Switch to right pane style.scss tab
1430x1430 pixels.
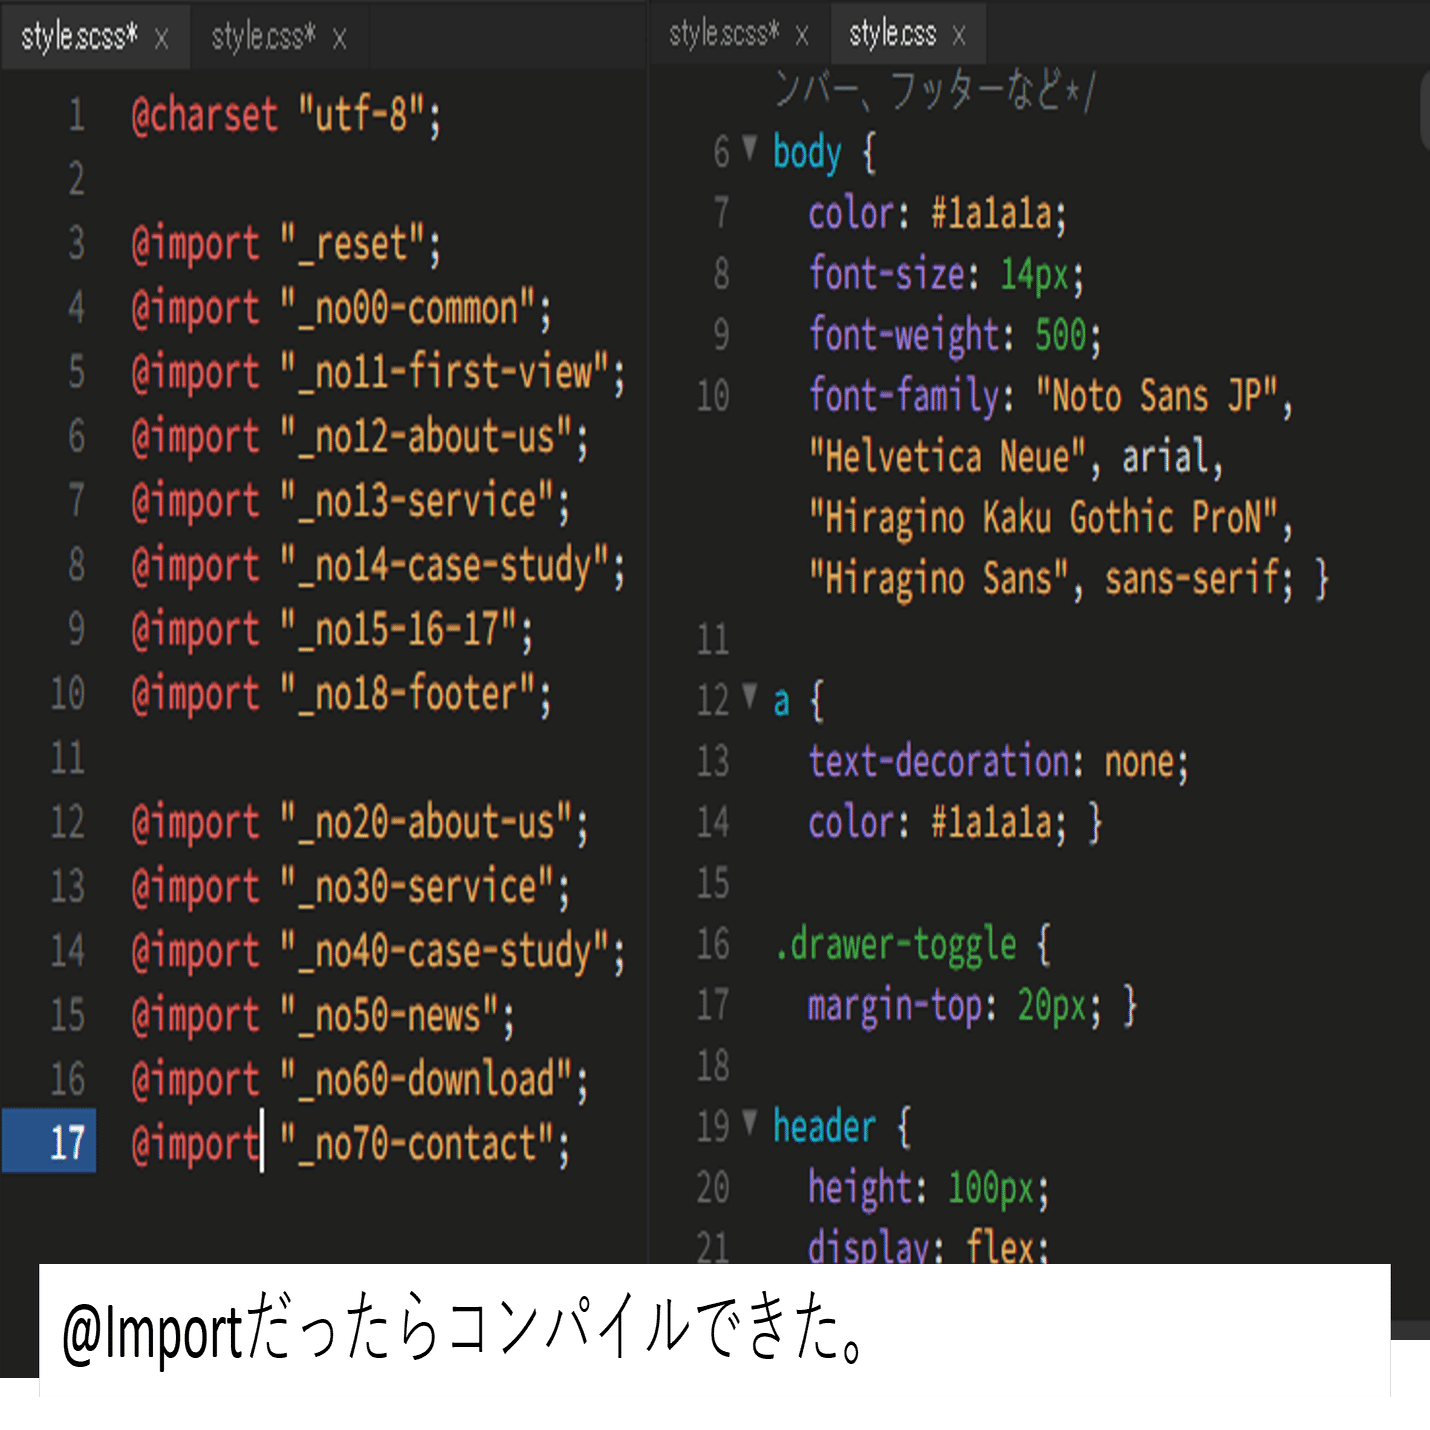pyautogui.click(x=723, y=34)
